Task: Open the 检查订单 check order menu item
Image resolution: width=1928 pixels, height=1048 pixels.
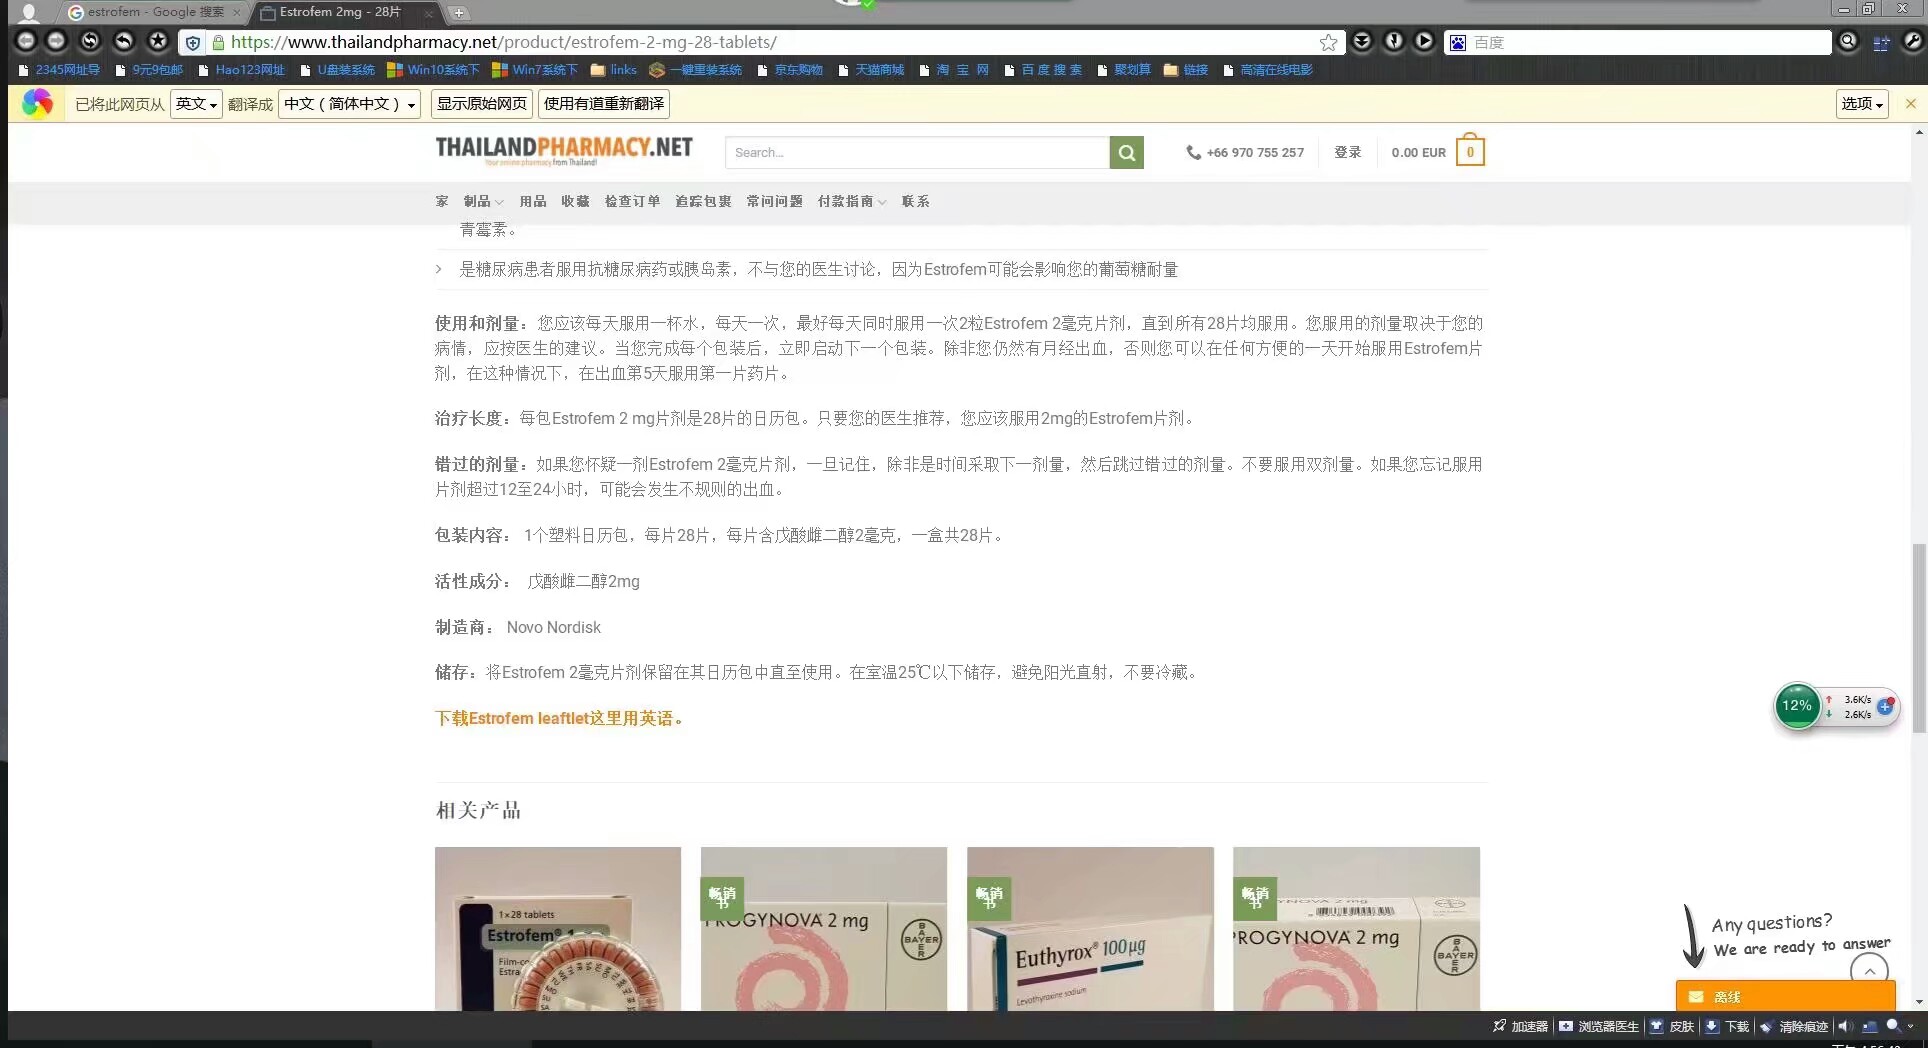Action: pos(632,201)
